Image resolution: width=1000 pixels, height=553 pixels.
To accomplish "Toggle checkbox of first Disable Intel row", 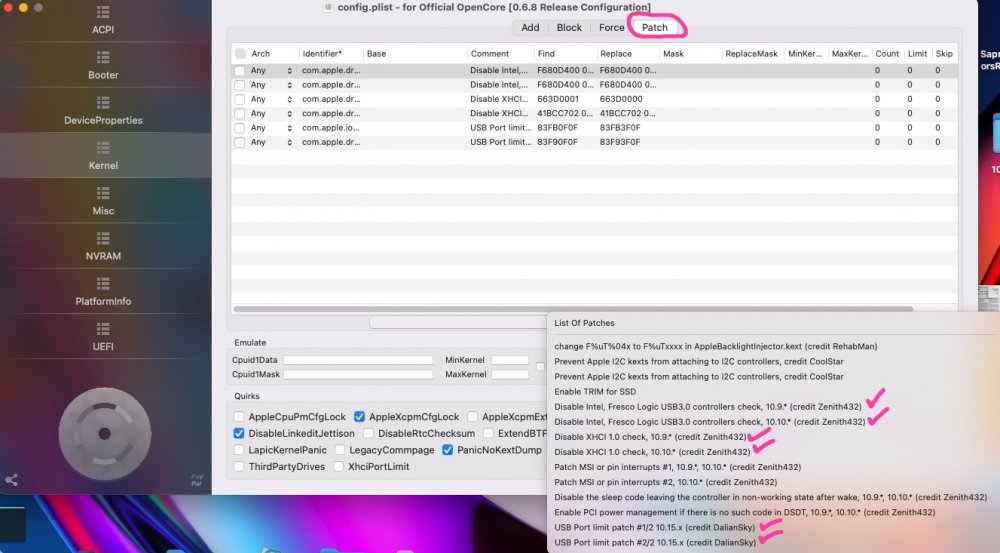I will tap(240, 71).
